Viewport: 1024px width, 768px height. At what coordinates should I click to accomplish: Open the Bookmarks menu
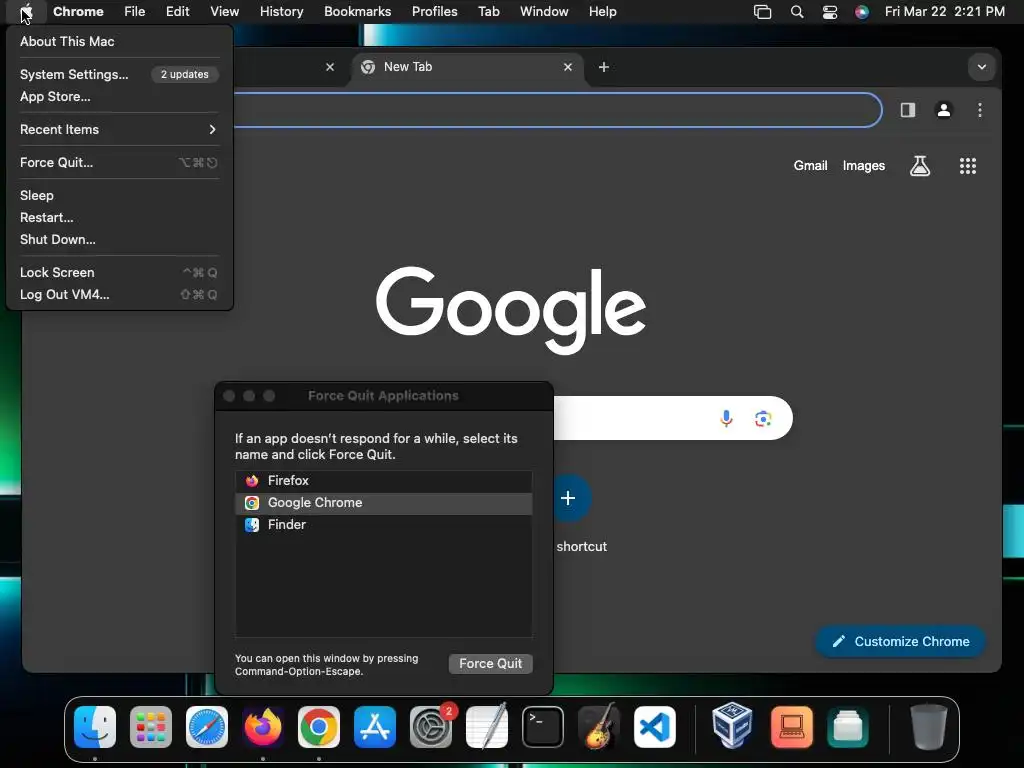[357, 12]
